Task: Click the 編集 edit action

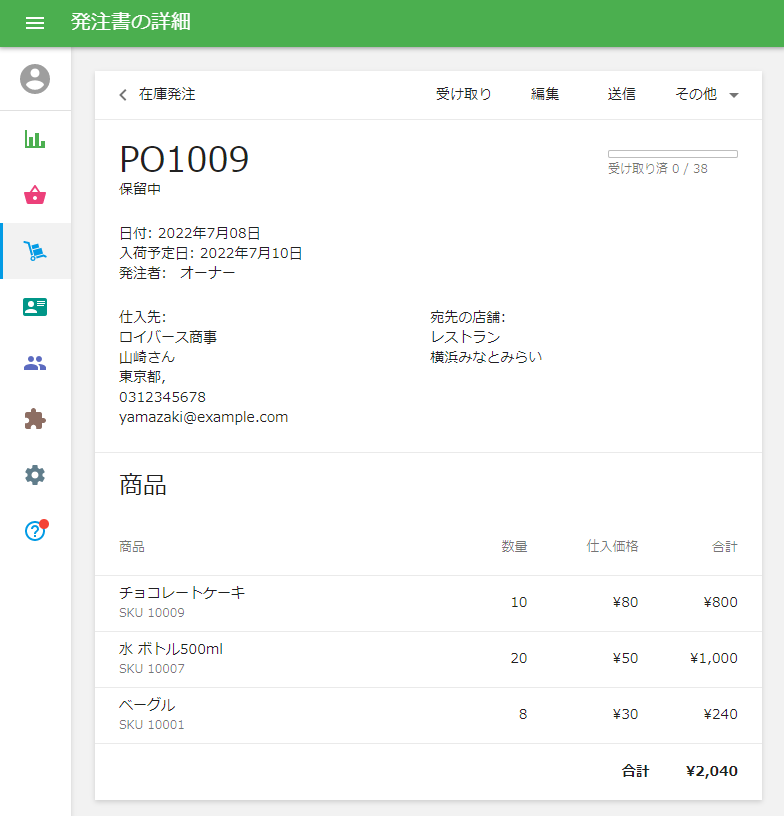Action: [545, 94]
